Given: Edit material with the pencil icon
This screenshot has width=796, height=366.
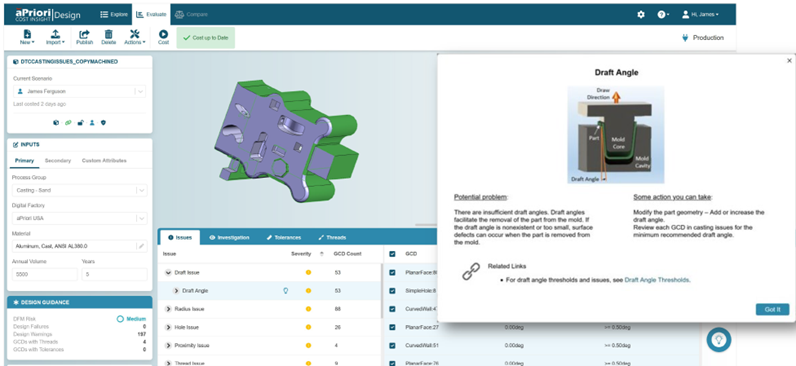Looking at the screenshot, I should 142,246.
